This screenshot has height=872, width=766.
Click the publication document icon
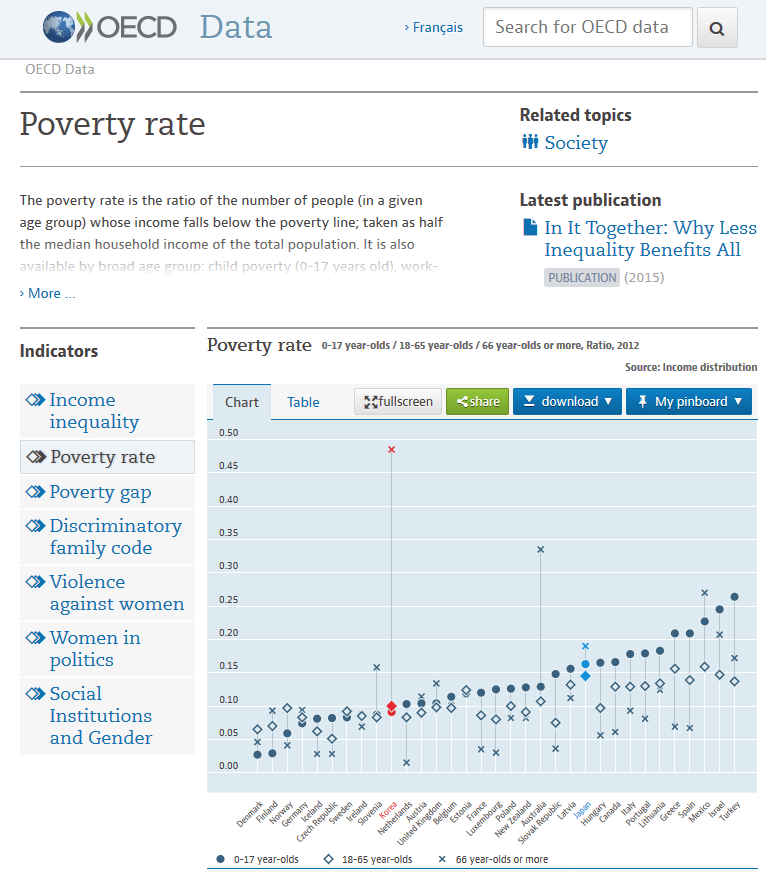click(531, 227)
